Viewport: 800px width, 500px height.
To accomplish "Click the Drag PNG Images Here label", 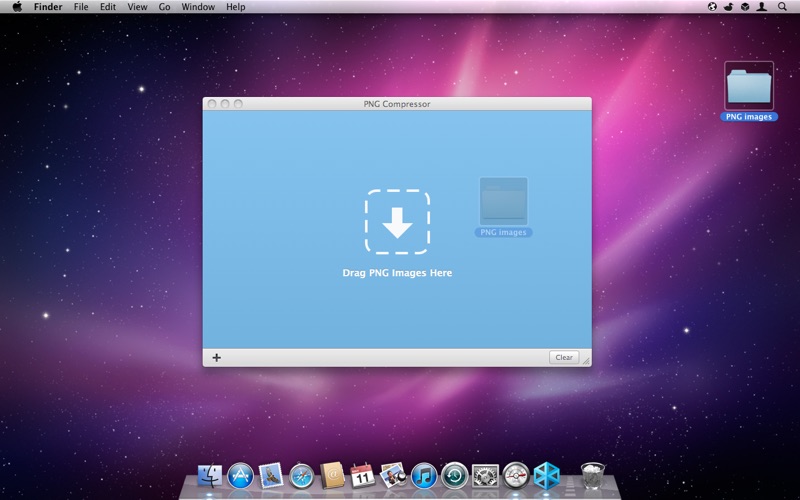I will (x=397, y=273).
